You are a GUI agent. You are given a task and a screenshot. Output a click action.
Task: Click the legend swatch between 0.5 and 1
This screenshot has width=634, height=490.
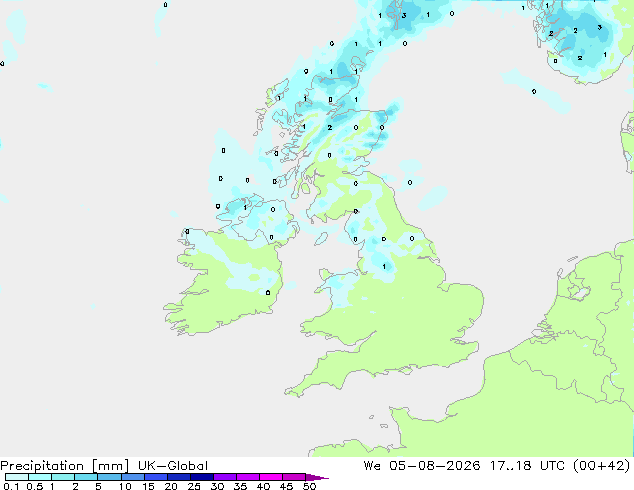tap(40, 477)
